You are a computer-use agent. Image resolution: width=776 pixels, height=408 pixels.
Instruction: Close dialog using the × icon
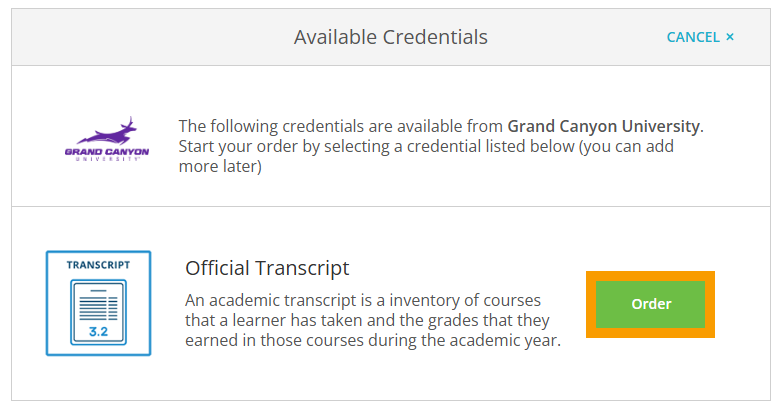(x=729, y=37)
